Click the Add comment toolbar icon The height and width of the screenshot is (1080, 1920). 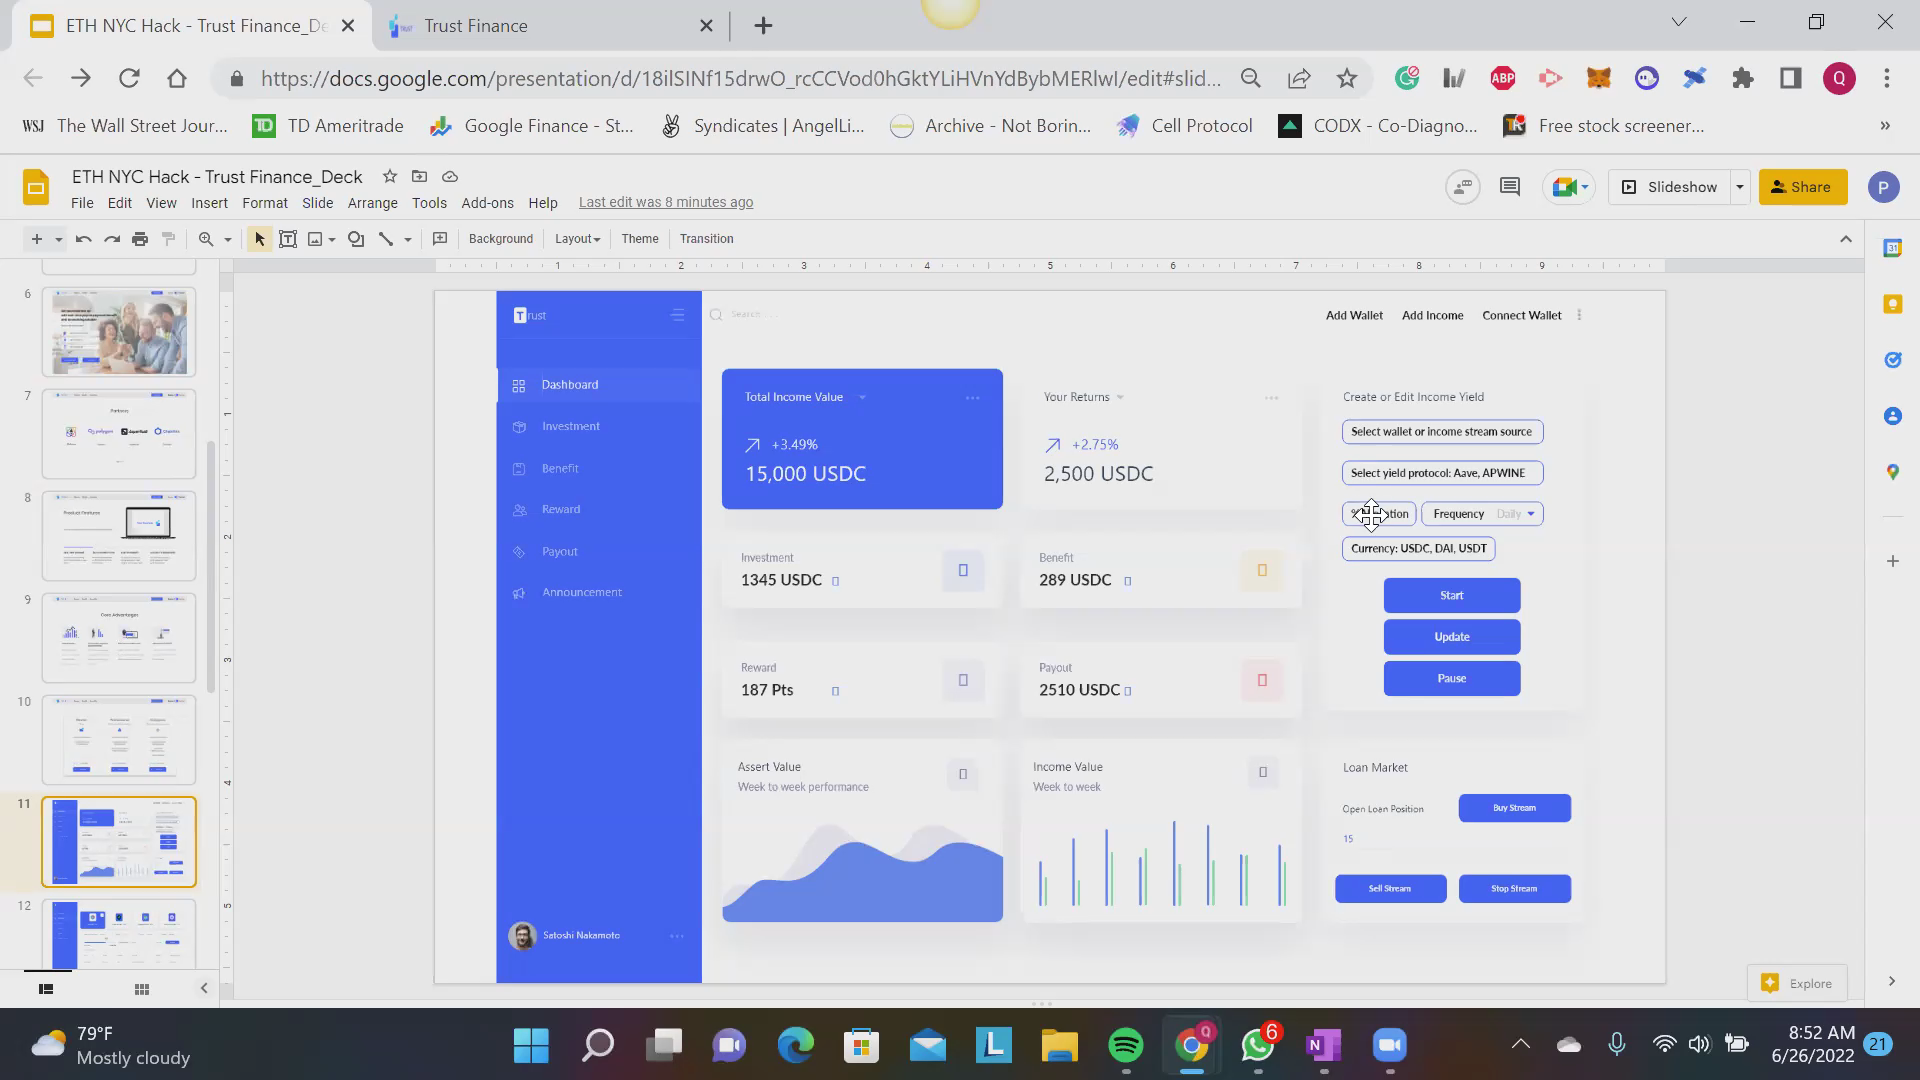point(440,239)
